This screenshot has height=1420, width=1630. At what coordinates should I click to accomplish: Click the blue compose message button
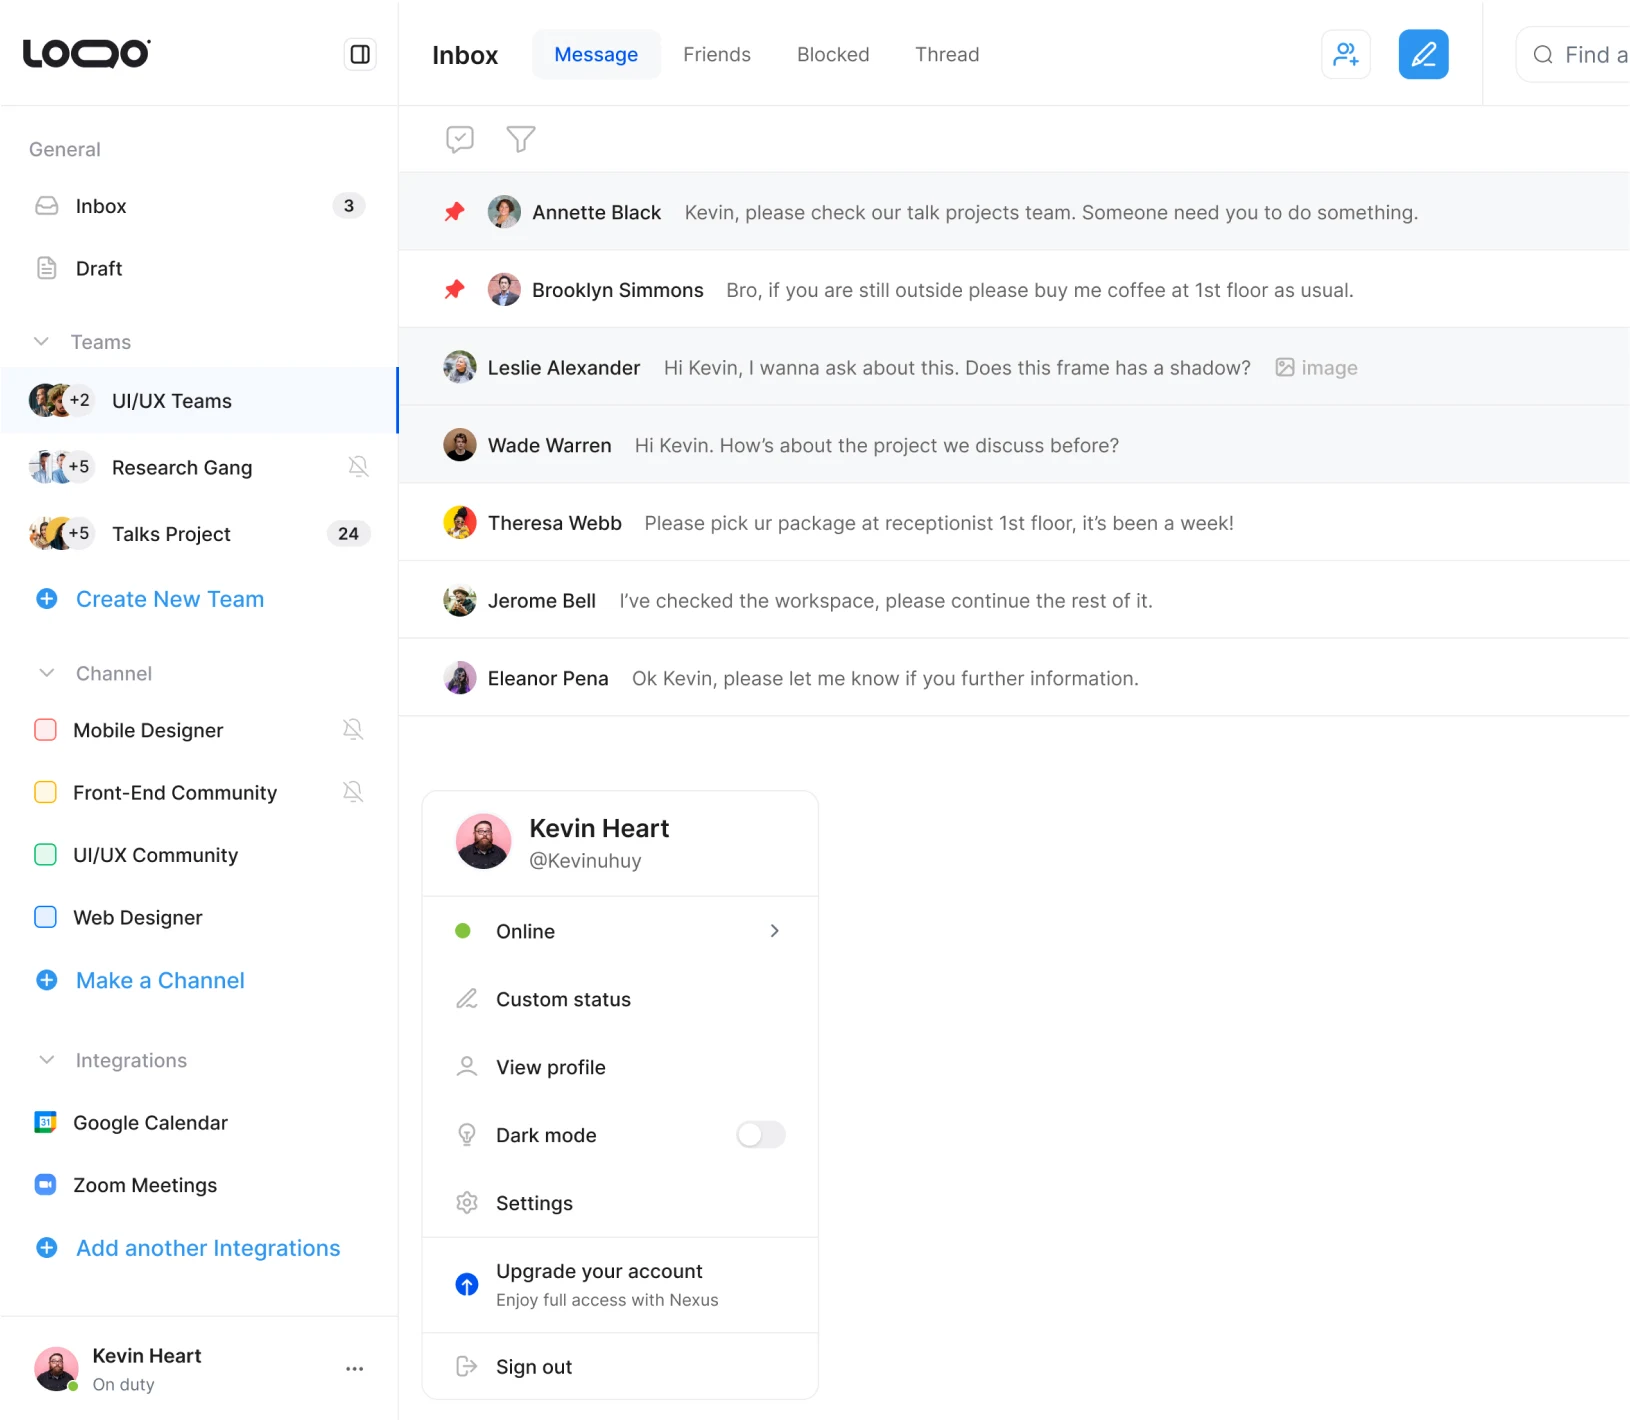click(1423, 54)
